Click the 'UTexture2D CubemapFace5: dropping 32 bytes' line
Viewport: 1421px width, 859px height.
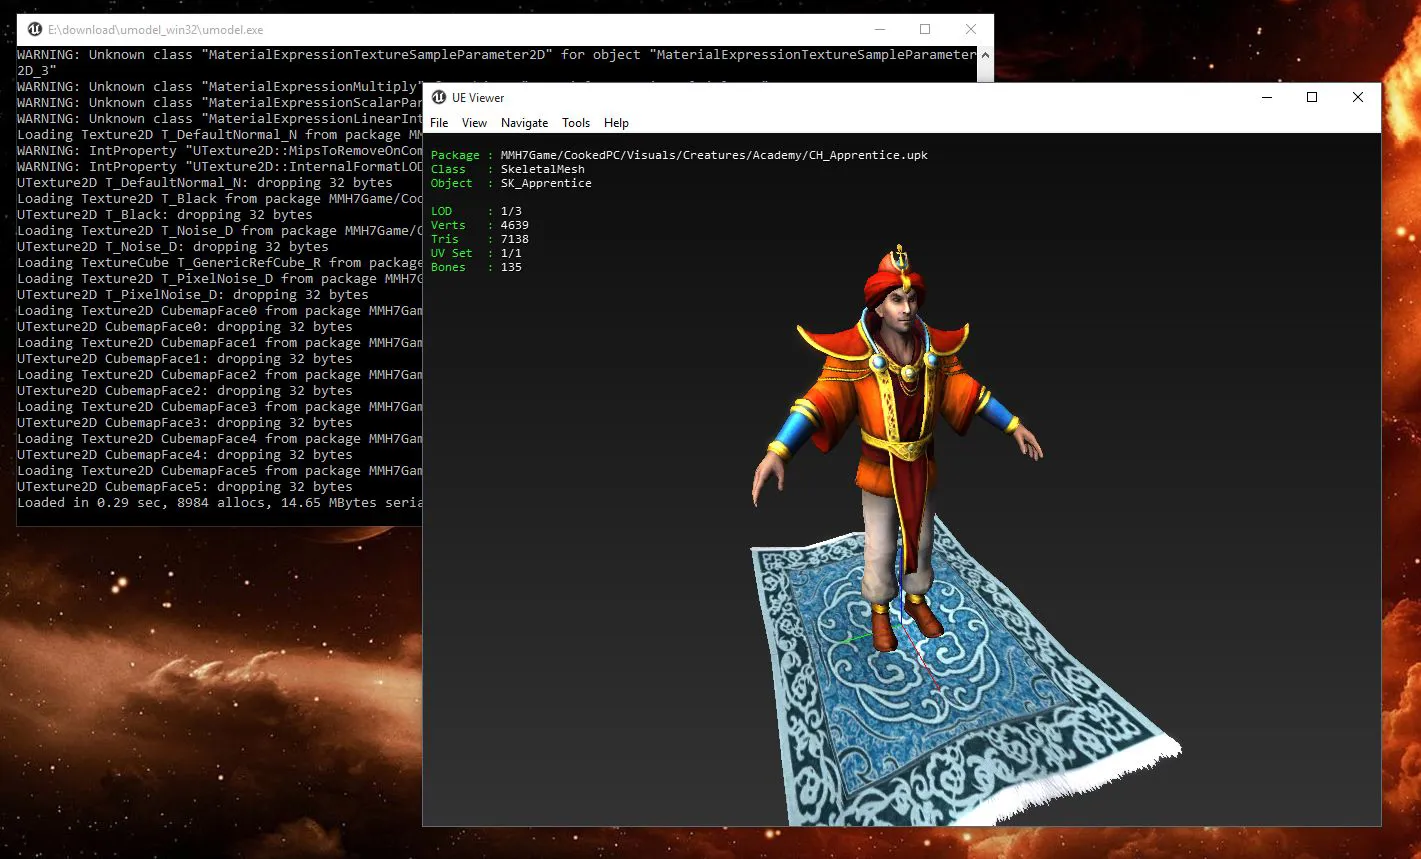pyautogui.click(x=185, y=487)
